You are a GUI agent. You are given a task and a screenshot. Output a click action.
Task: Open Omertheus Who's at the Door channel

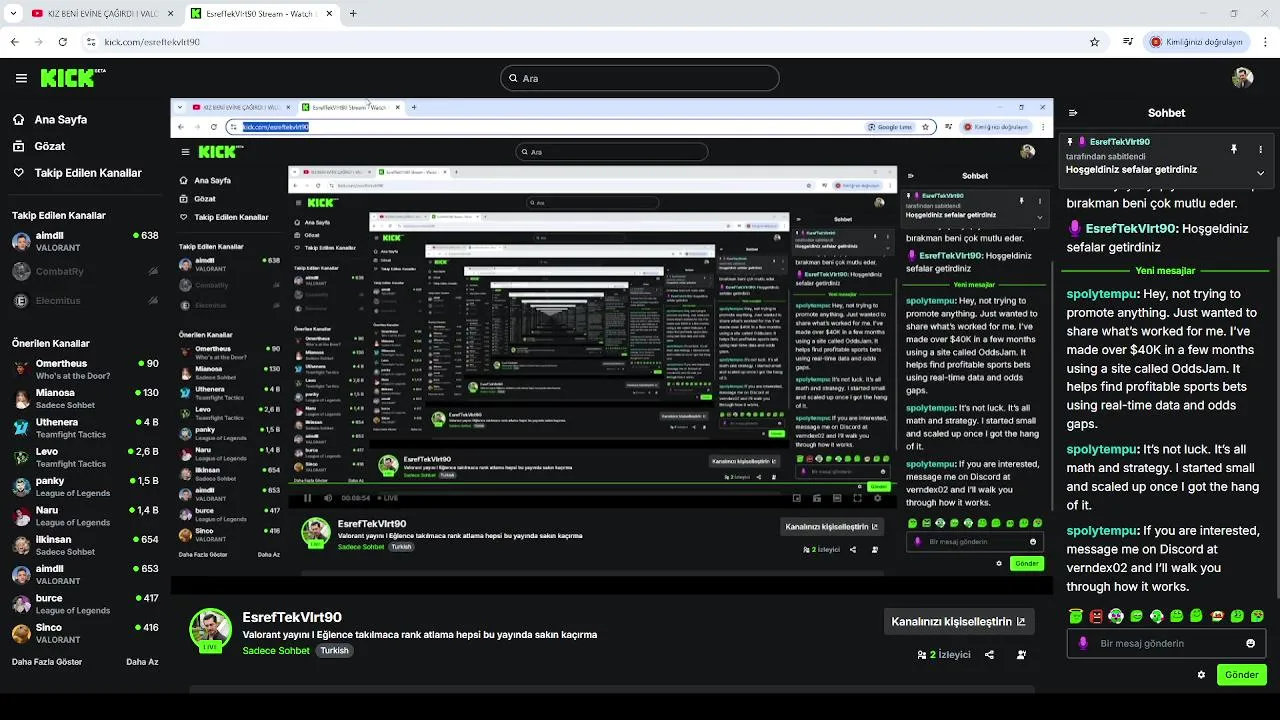85,369
